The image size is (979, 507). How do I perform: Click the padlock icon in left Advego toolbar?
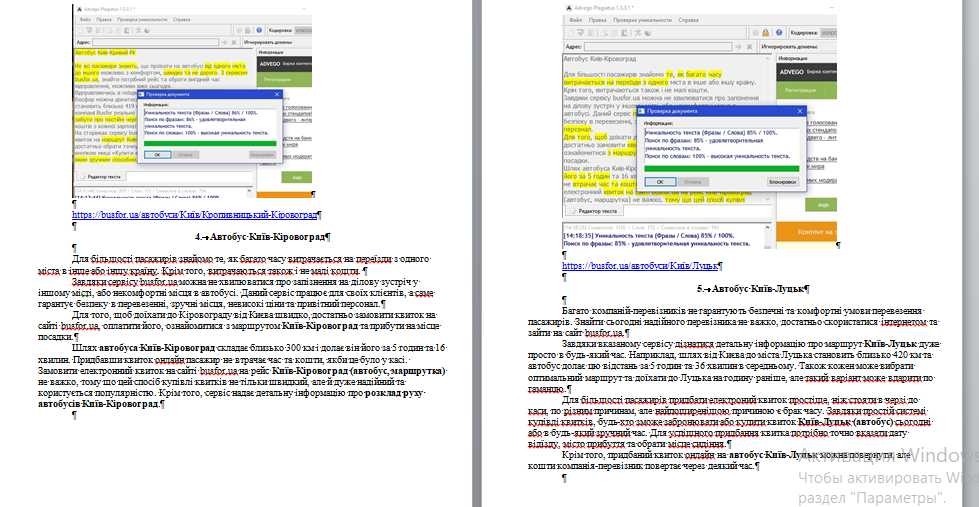pos(248,29)
